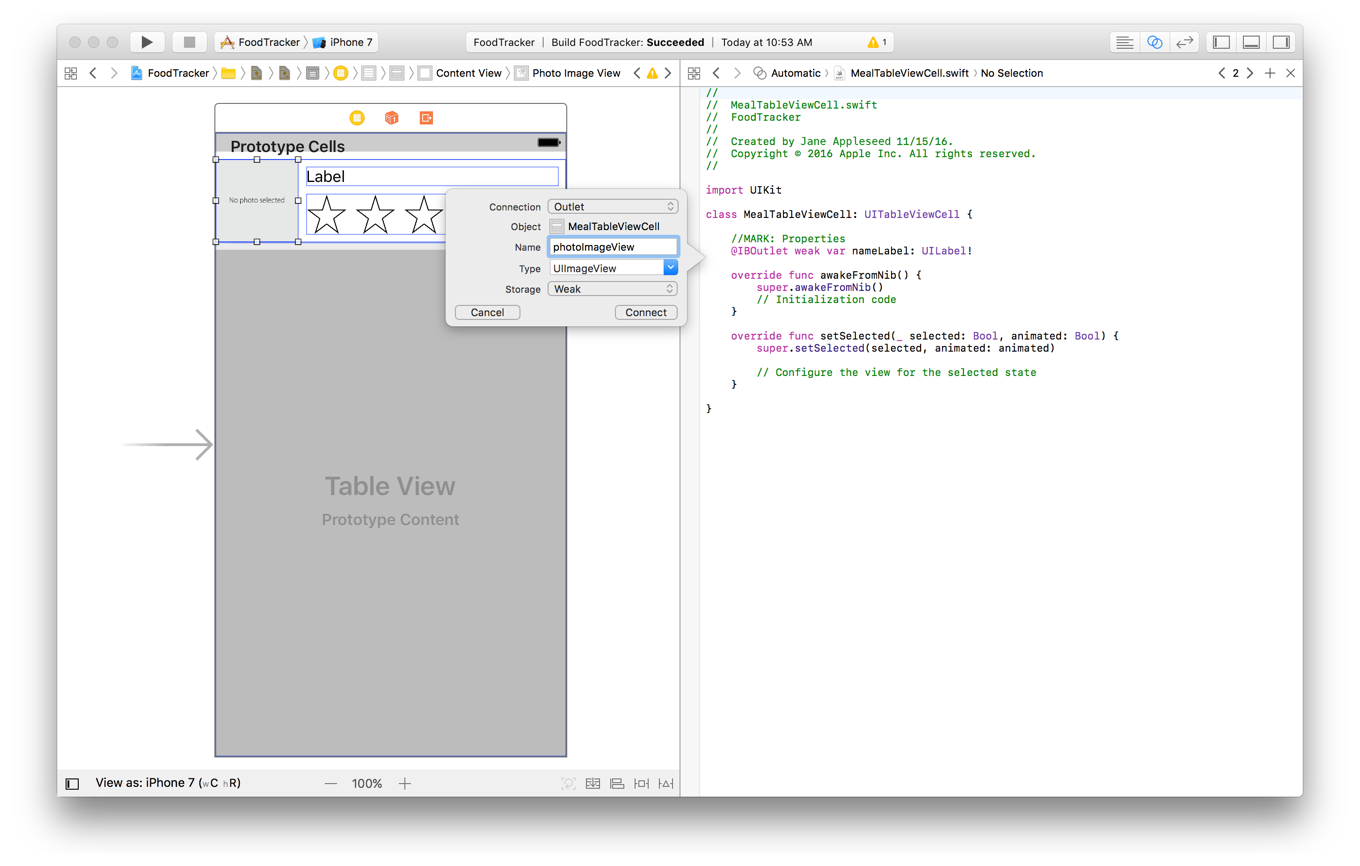Select MealTableViewCell.swift in jump bar
Viewport: 1360px width, 866px height.
point(901,73)
